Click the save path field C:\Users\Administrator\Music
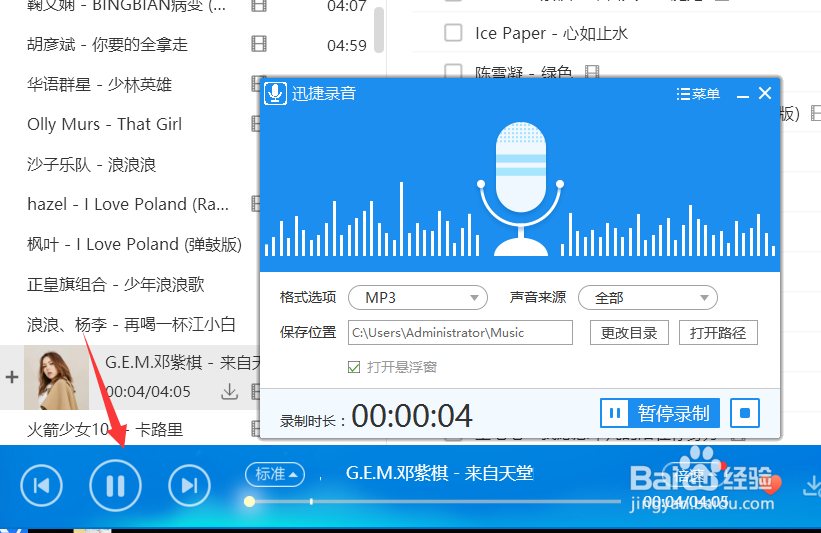This screenshot has height=533, width=821. (460, 332)
